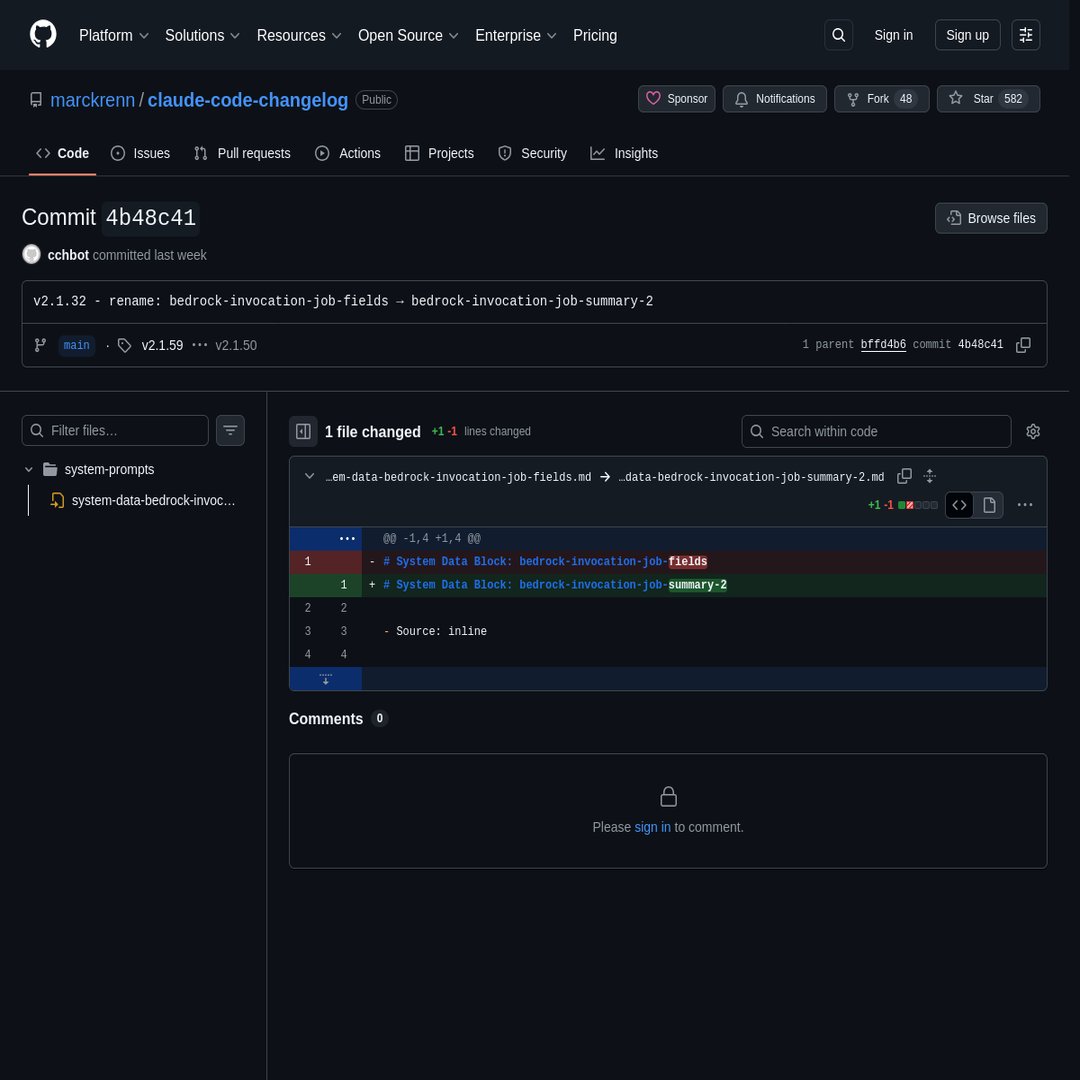The width and height of the screenshot is (1080, 1080).
Task: Open GitHub homepage logo
Action: (43, 34)
